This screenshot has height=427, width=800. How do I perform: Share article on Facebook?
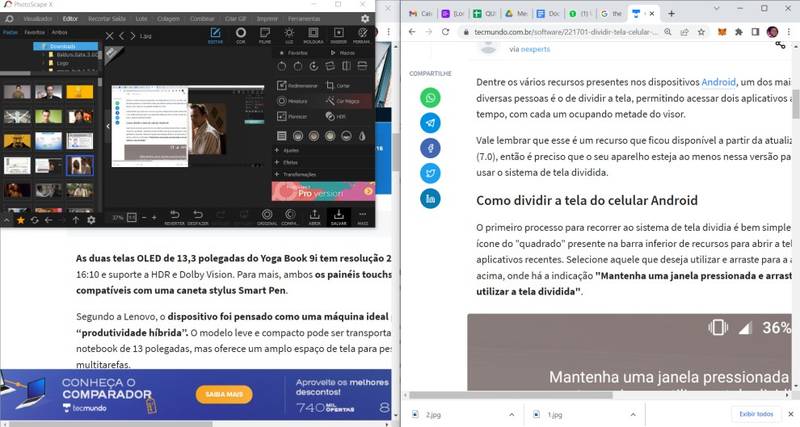[430, 148]
